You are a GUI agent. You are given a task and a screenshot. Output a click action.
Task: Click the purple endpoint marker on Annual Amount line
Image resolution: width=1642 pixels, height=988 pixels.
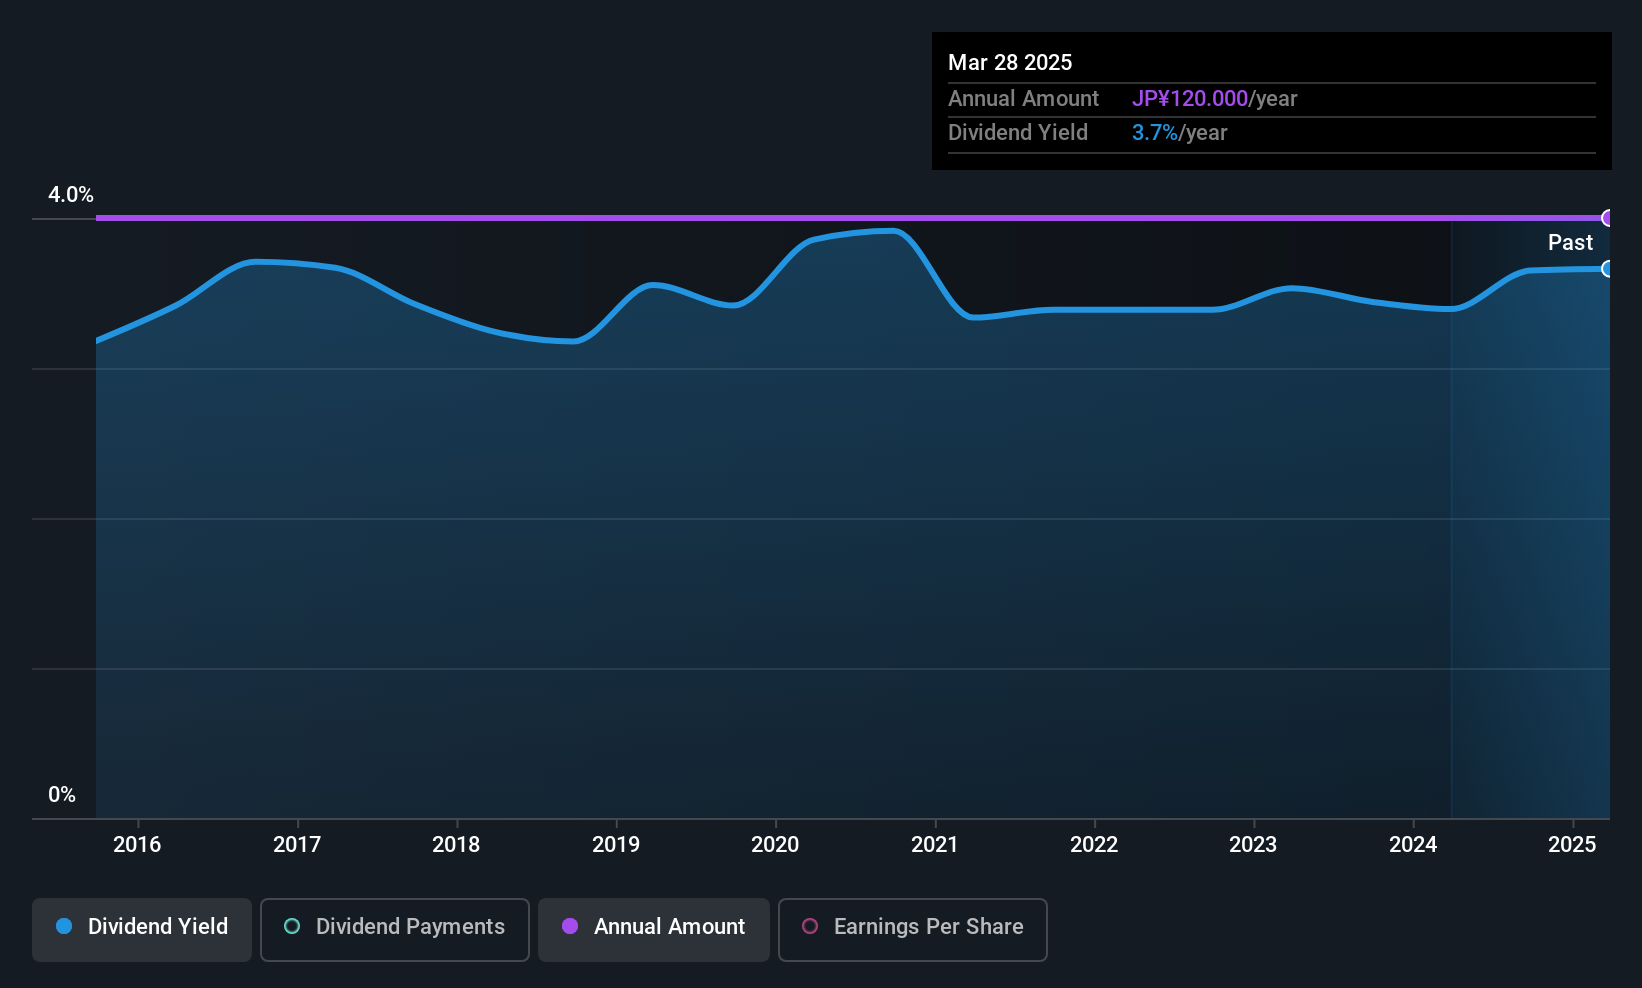pos(1608,218)
